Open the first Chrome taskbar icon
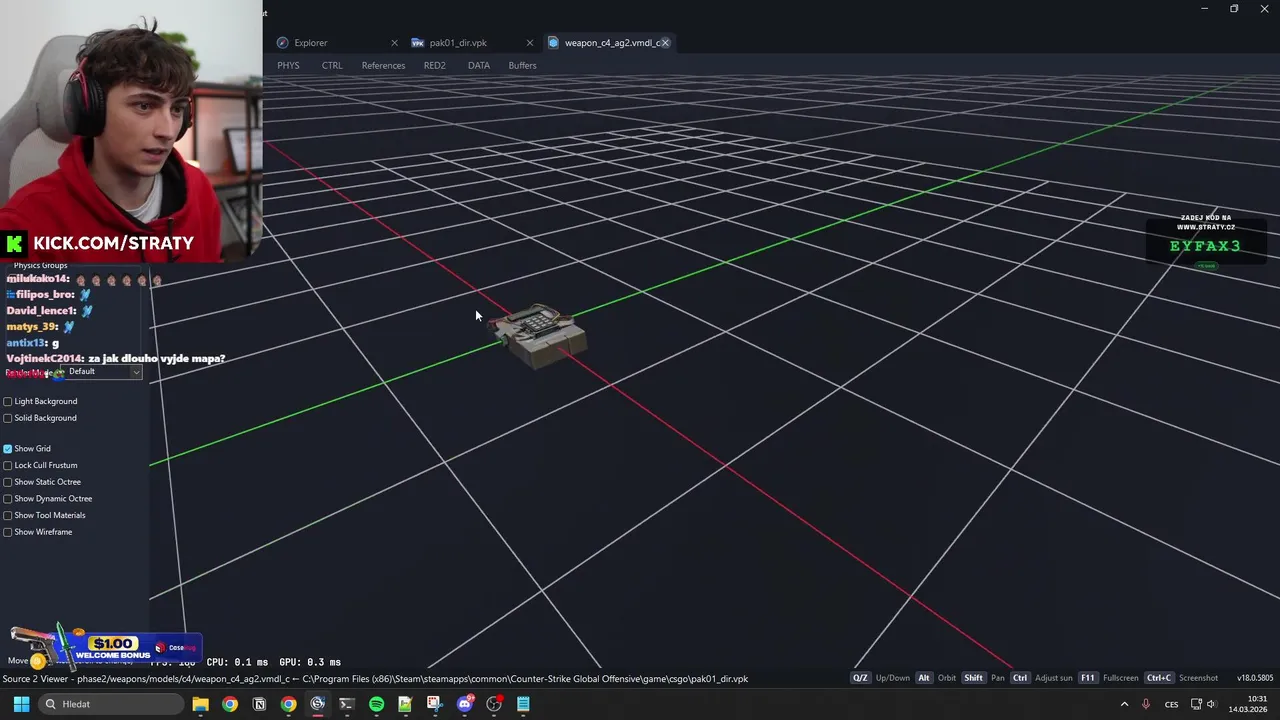The width and height of the screenshot is (1280, 720). point(230,704)
